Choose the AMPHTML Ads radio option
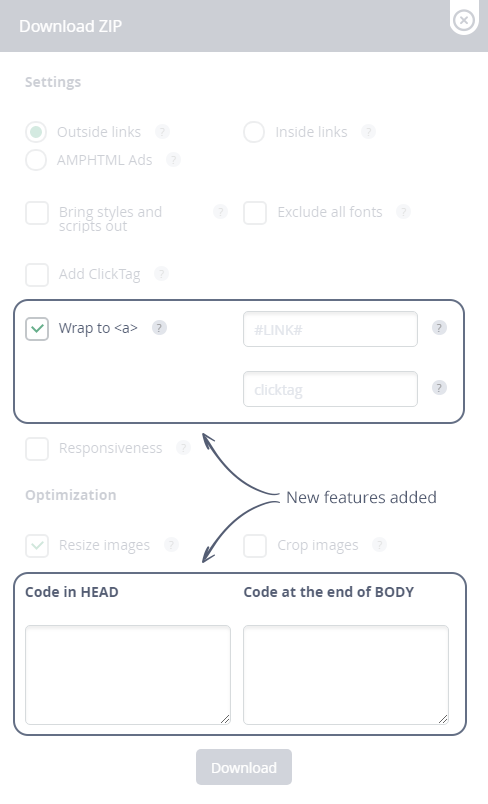 tap(36, 159)
